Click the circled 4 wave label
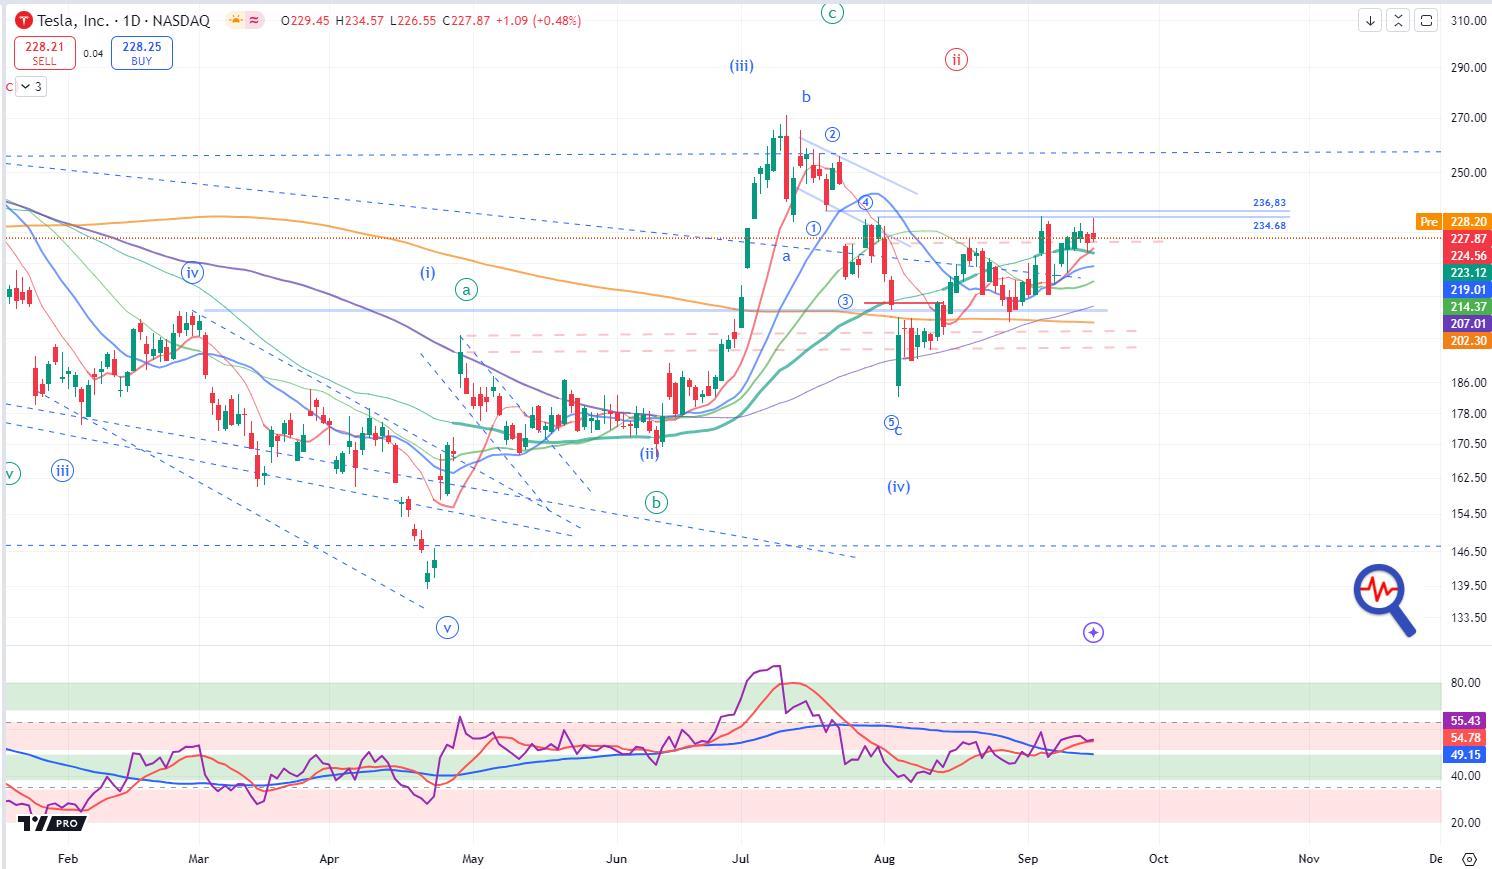Screen dimensions: 1492x869 pos(866,204)
